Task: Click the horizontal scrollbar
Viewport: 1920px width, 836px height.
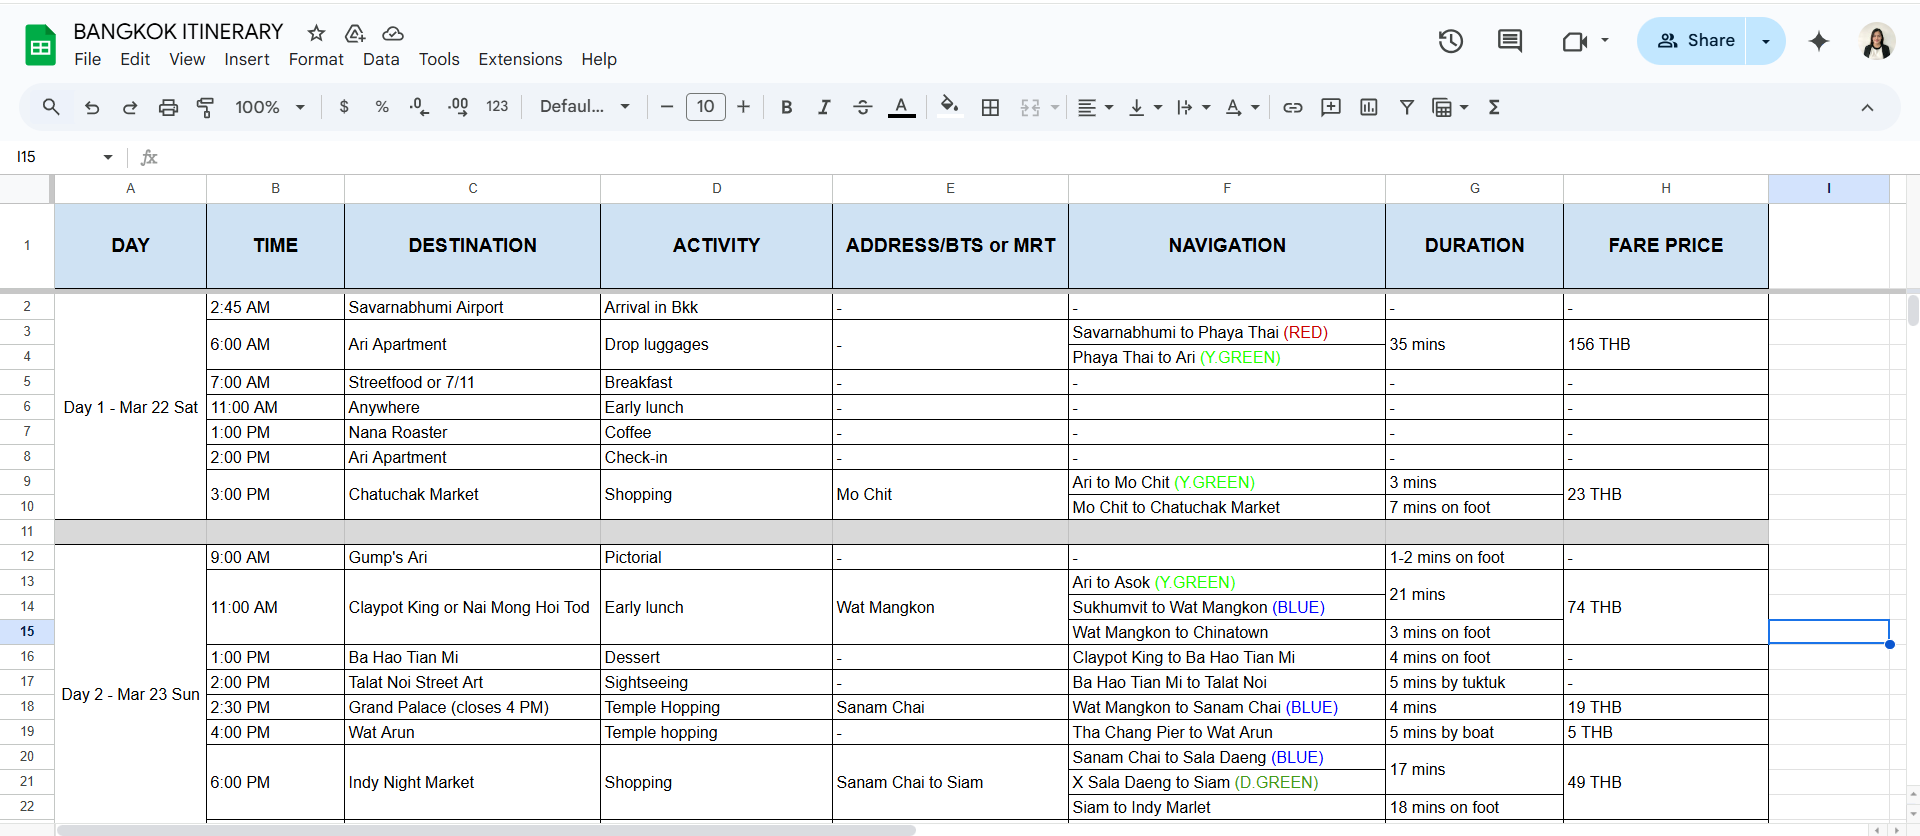Action: pyautogui.click(x=486, y=830)
